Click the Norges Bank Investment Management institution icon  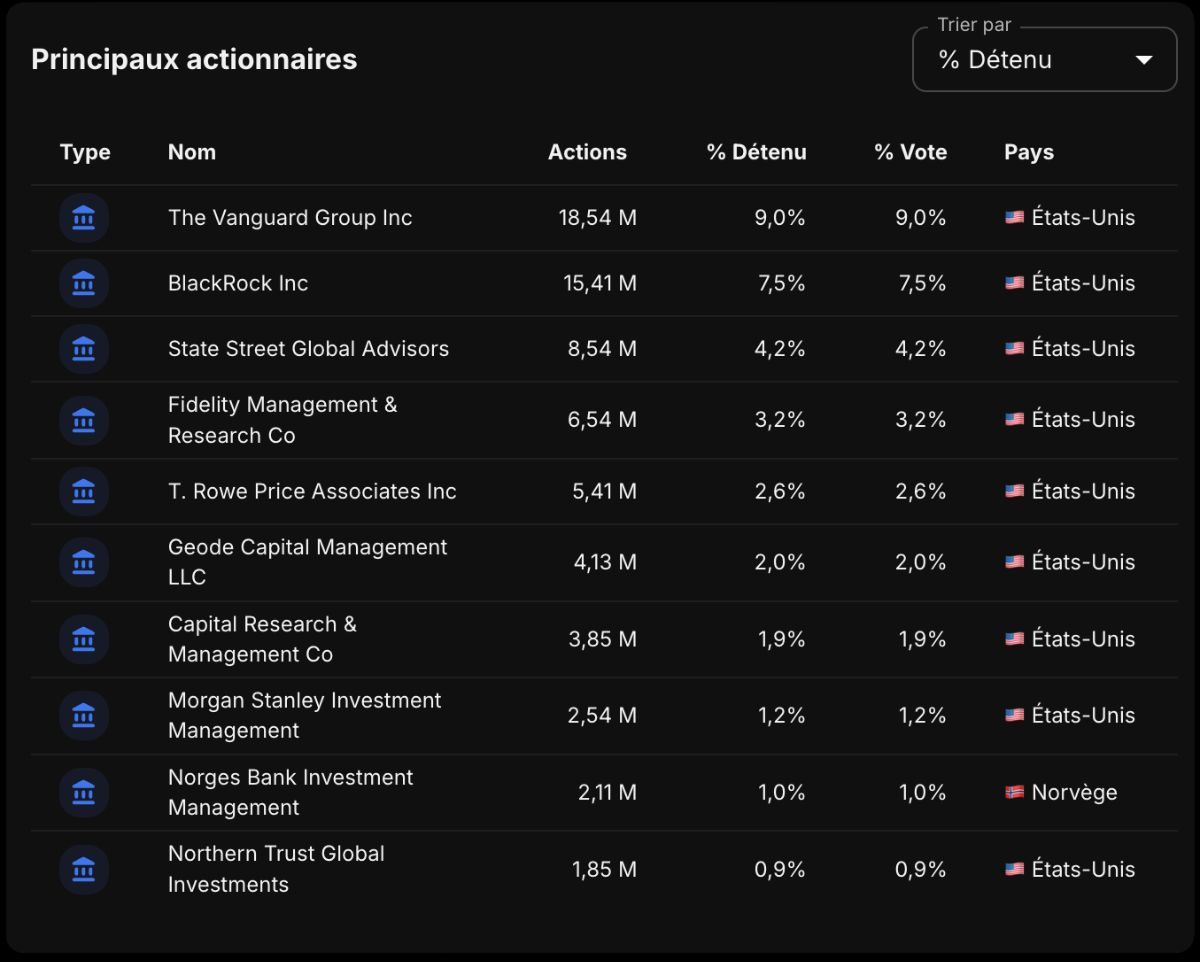click(x=84, y=793)
